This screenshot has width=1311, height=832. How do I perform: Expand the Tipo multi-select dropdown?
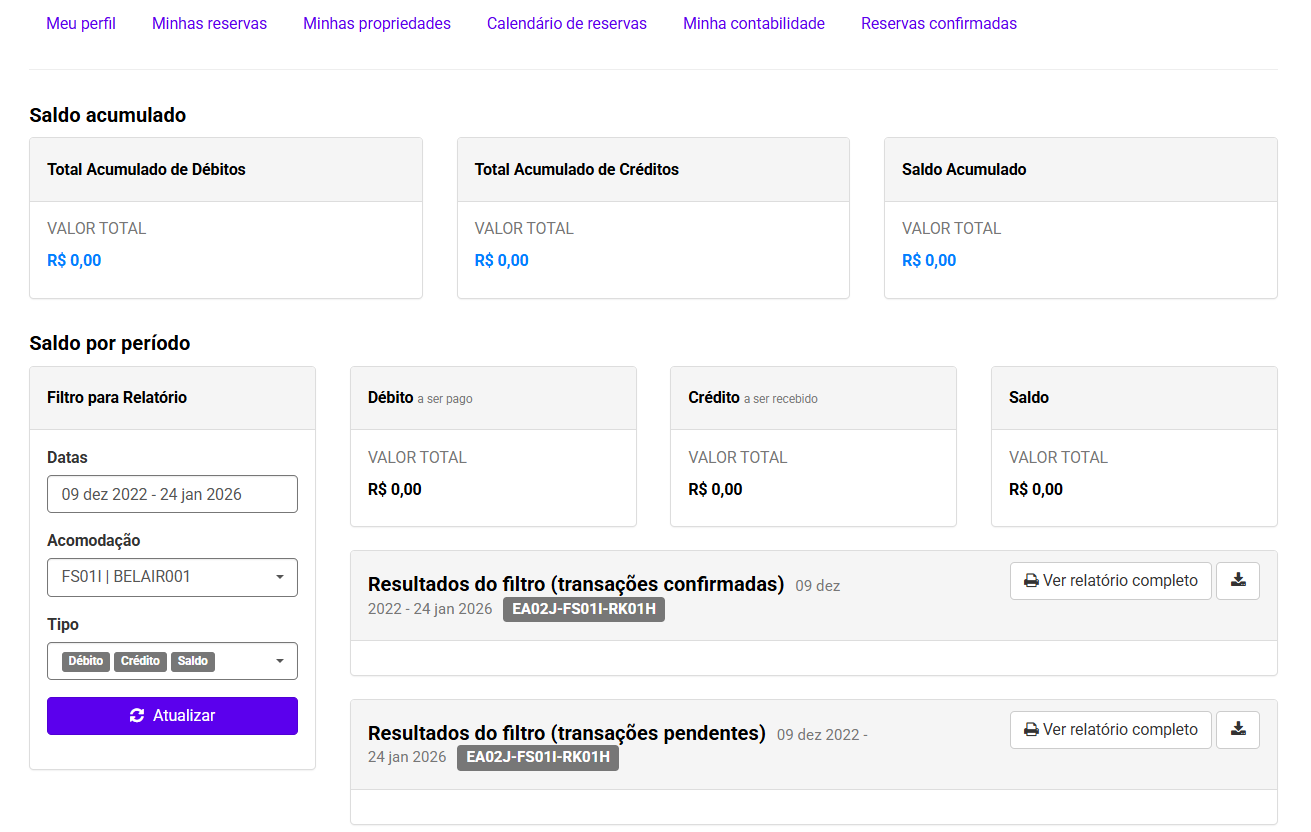[279, 661]
